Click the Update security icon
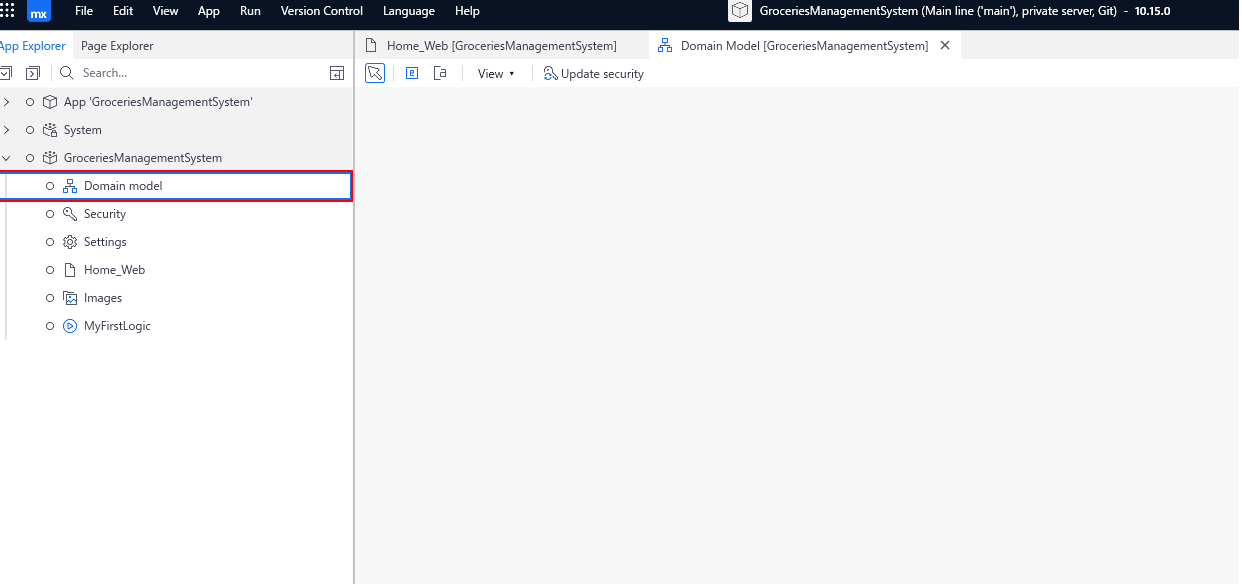Viewport: 1242px width, 586px height. [550, 73]
